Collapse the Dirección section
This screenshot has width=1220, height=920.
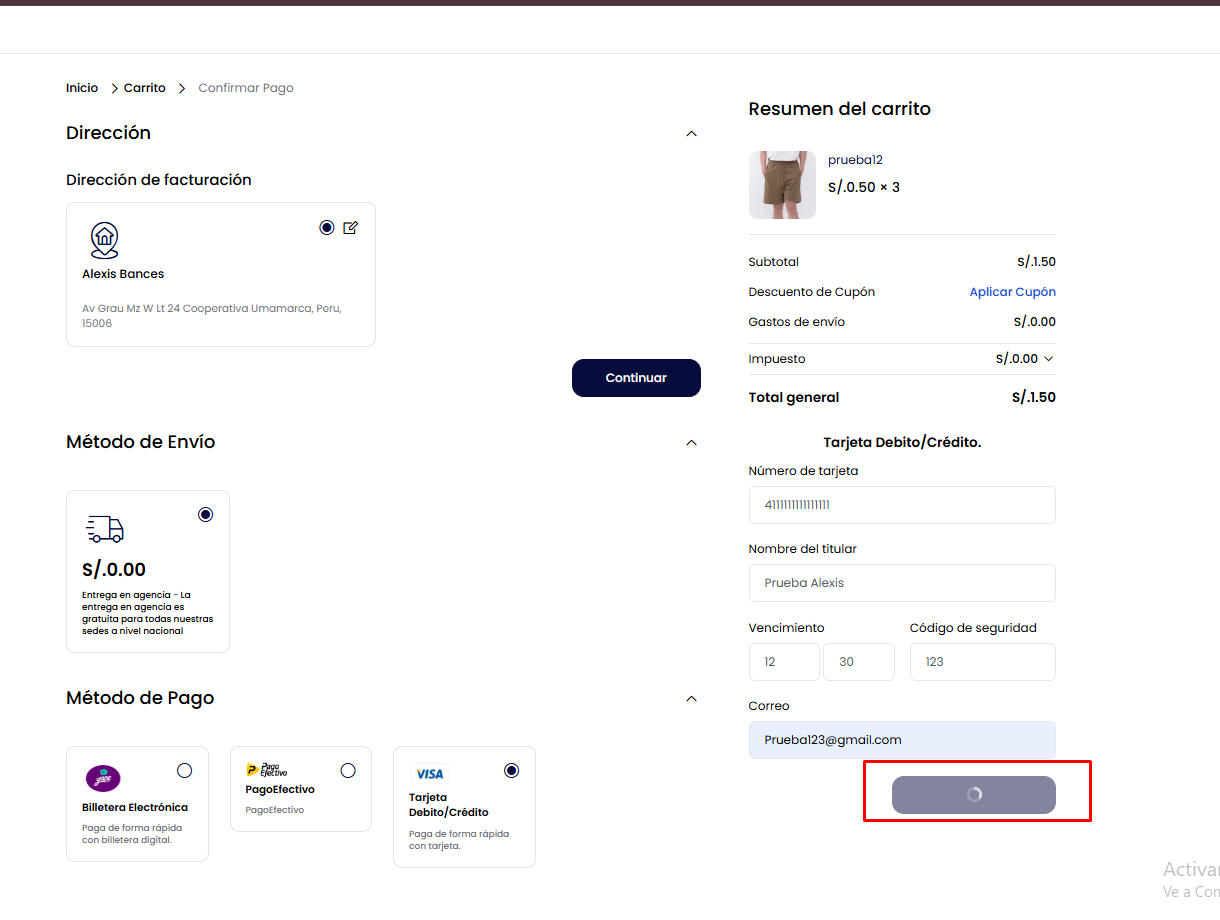tap(691, 134)
